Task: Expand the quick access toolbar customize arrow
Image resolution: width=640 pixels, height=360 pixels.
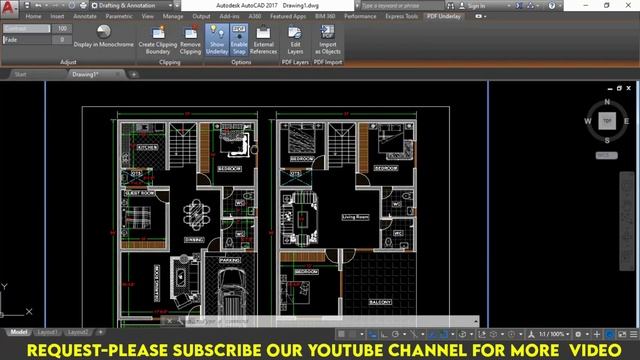Action: pos(177,6)
